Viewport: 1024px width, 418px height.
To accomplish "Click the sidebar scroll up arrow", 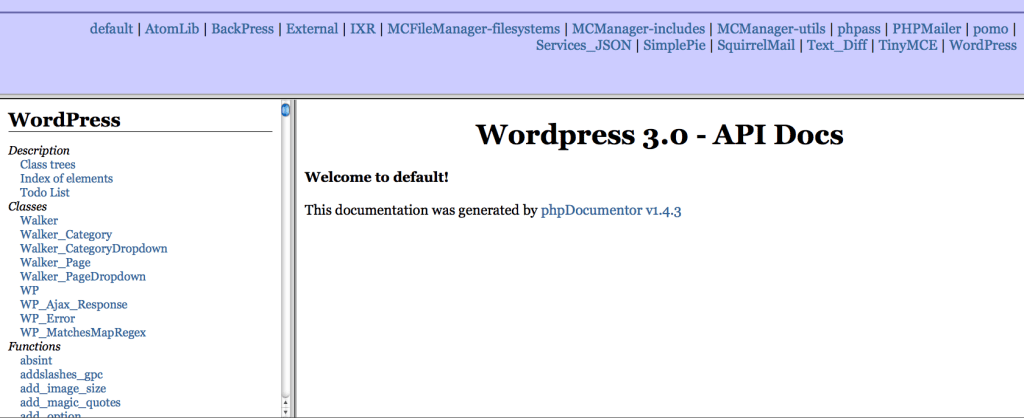I will pos(285,403).
